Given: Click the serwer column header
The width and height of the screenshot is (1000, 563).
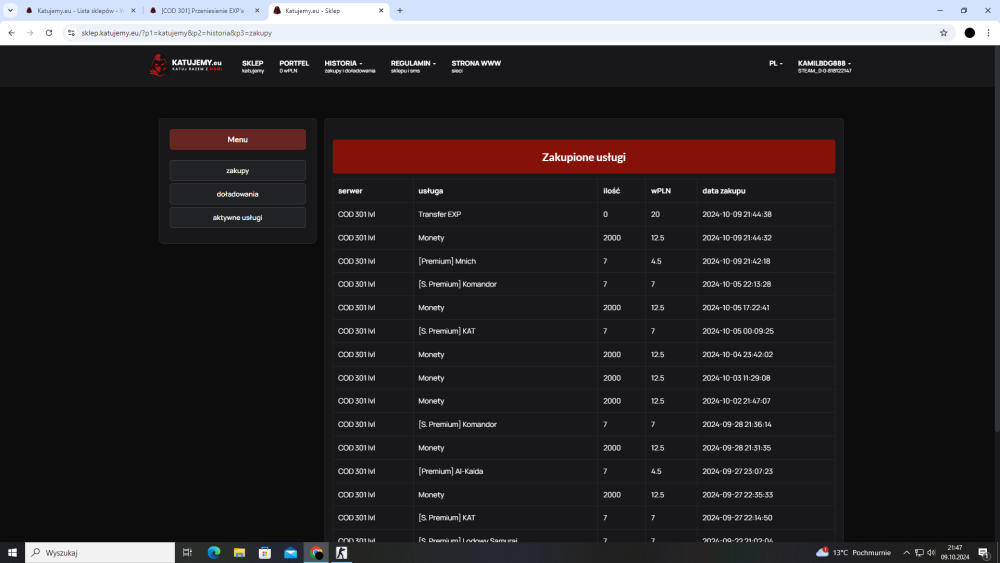Looking at the screenshot, I should click(350, 191).
